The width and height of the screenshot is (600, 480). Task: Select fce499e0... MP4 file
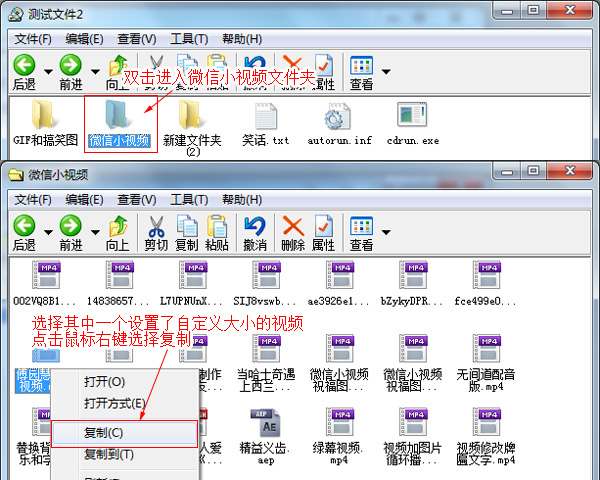pyautogui.click(x=486, y=283)
